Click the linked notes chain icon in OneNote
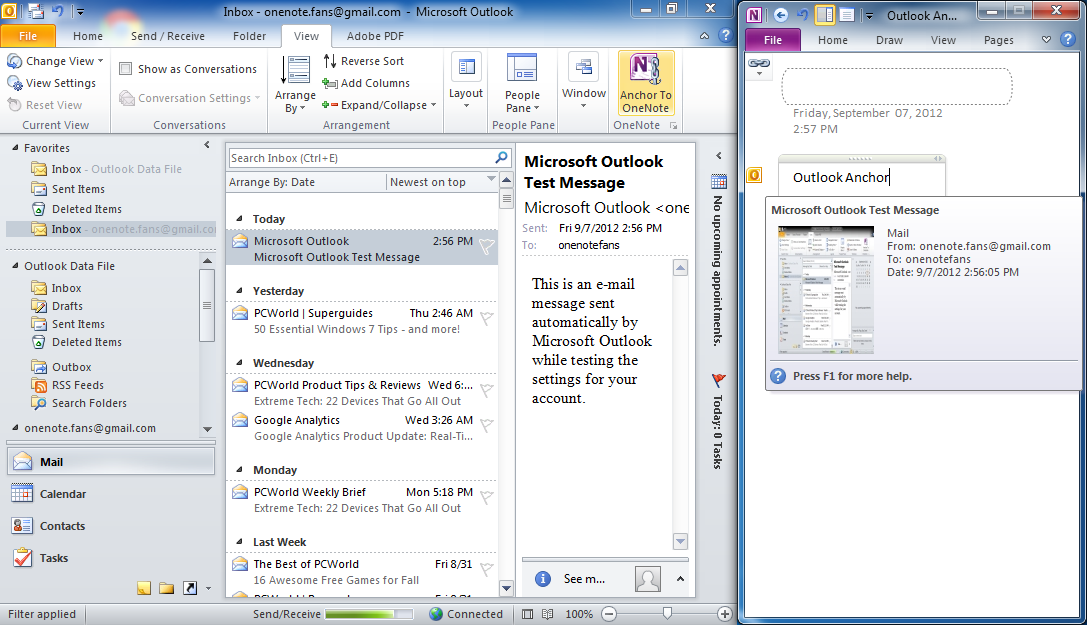This screenshot has height=625, width=1087. coord(759,64)
